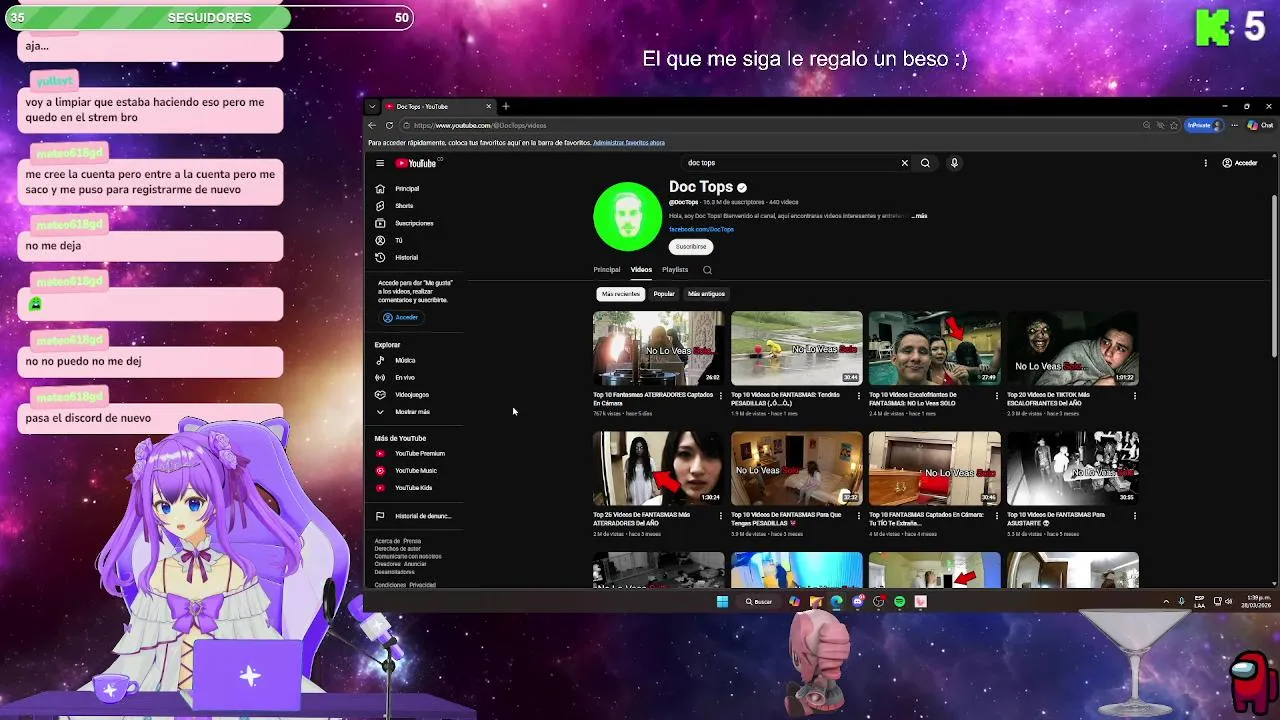
Task: Open options for Top 10 Fantasmas ATERRADORES video
Action: [x=721, y=395]
